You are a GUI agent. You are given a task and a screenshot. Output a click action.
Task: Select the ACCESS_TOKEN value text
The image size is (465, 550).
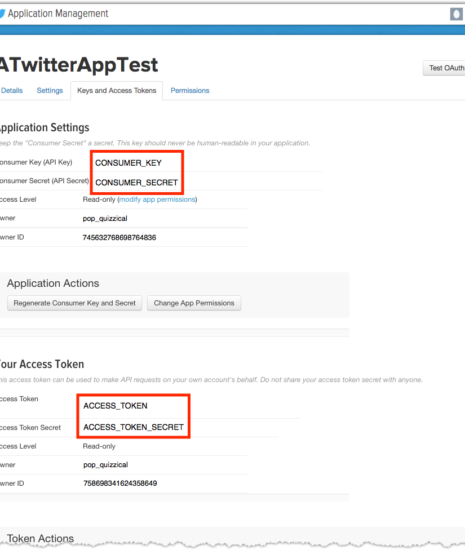click(x=115, y=406)
